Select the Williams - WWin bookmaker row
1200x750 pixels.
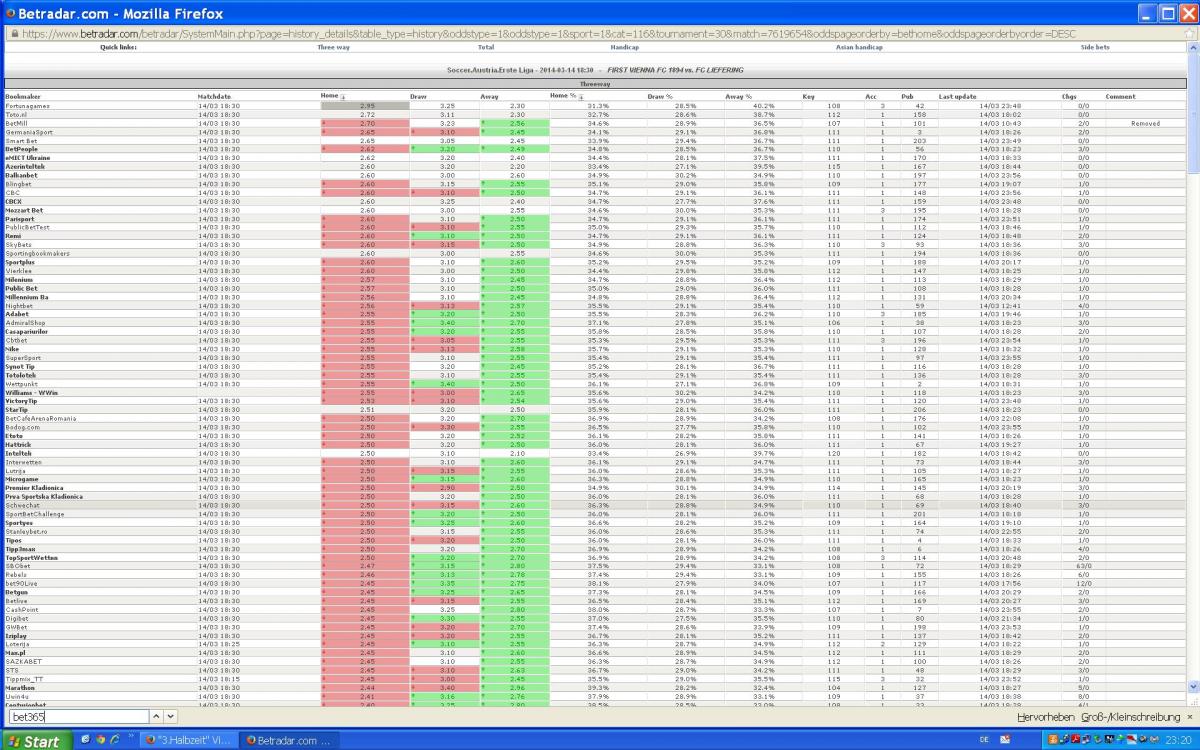point(595,393)
